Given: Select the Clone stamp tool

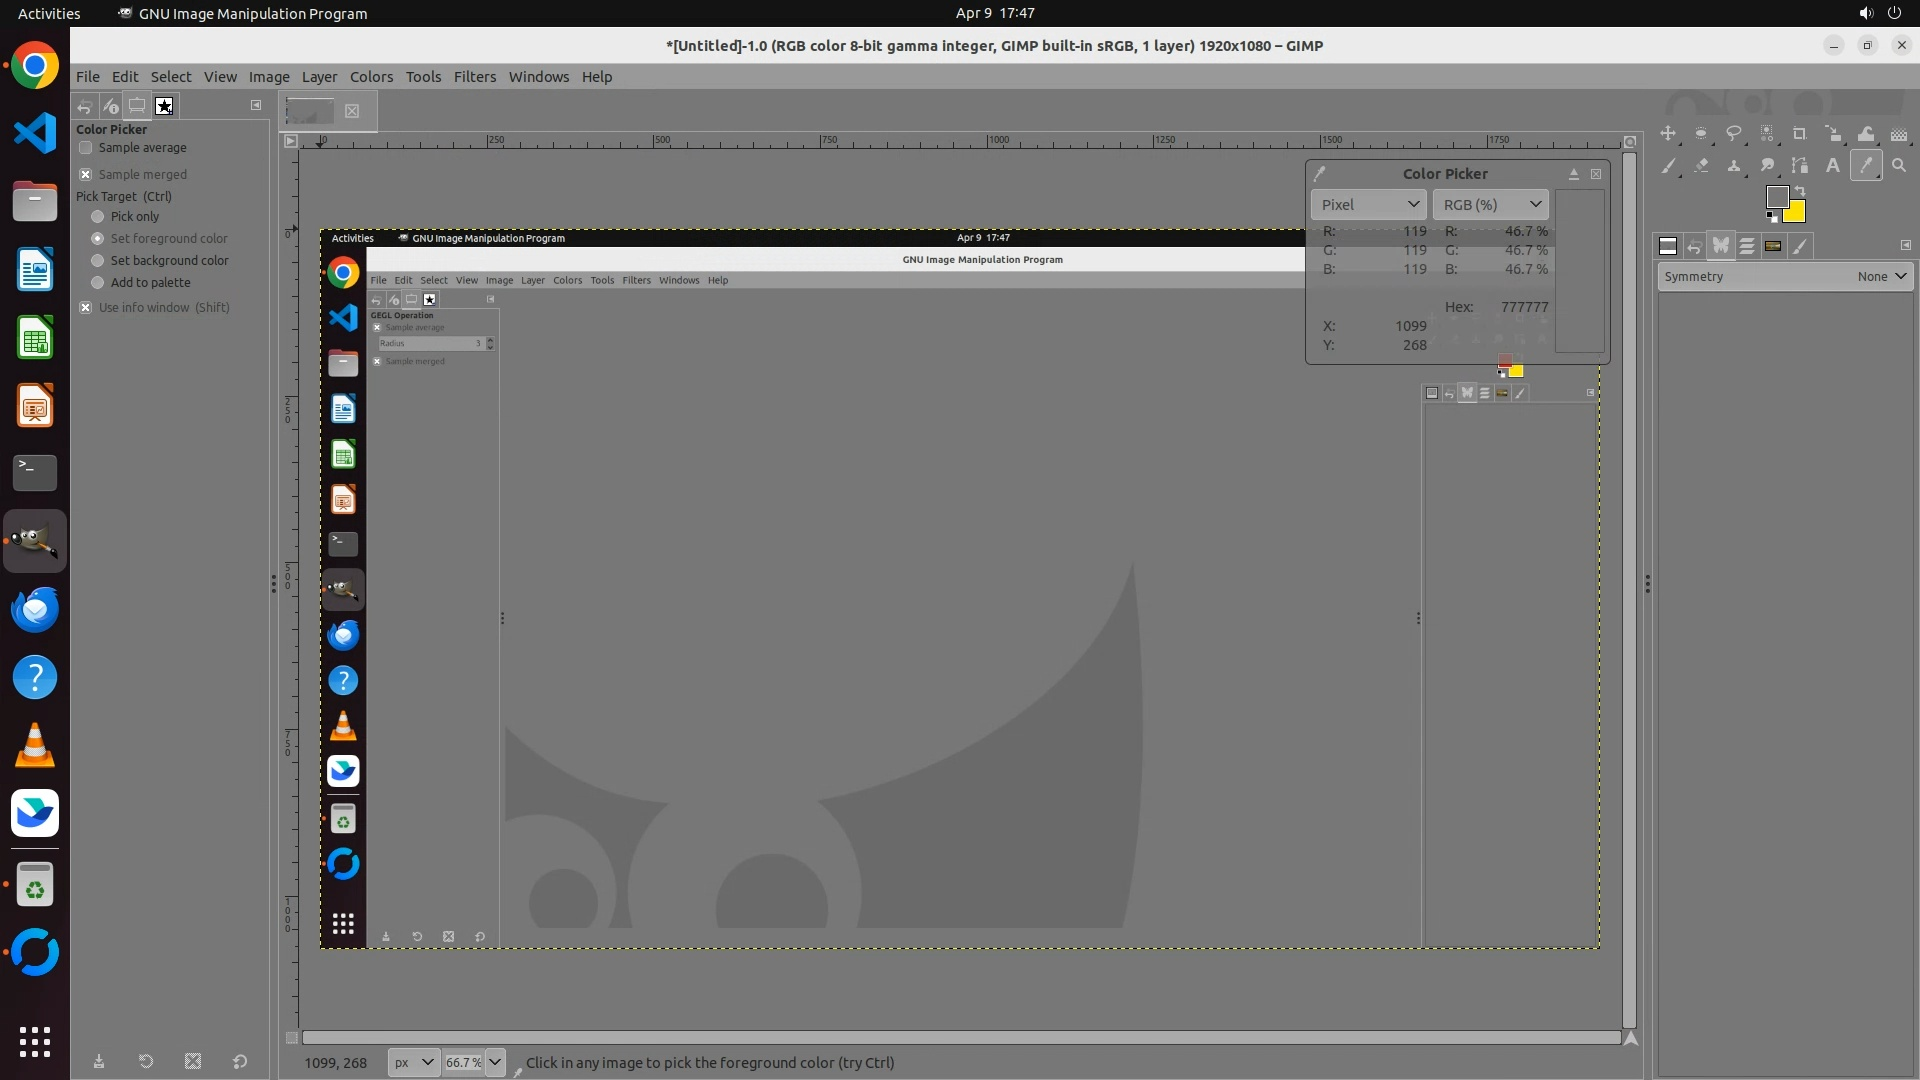Looking at the screenshot, I should (x=1734, y=166).
